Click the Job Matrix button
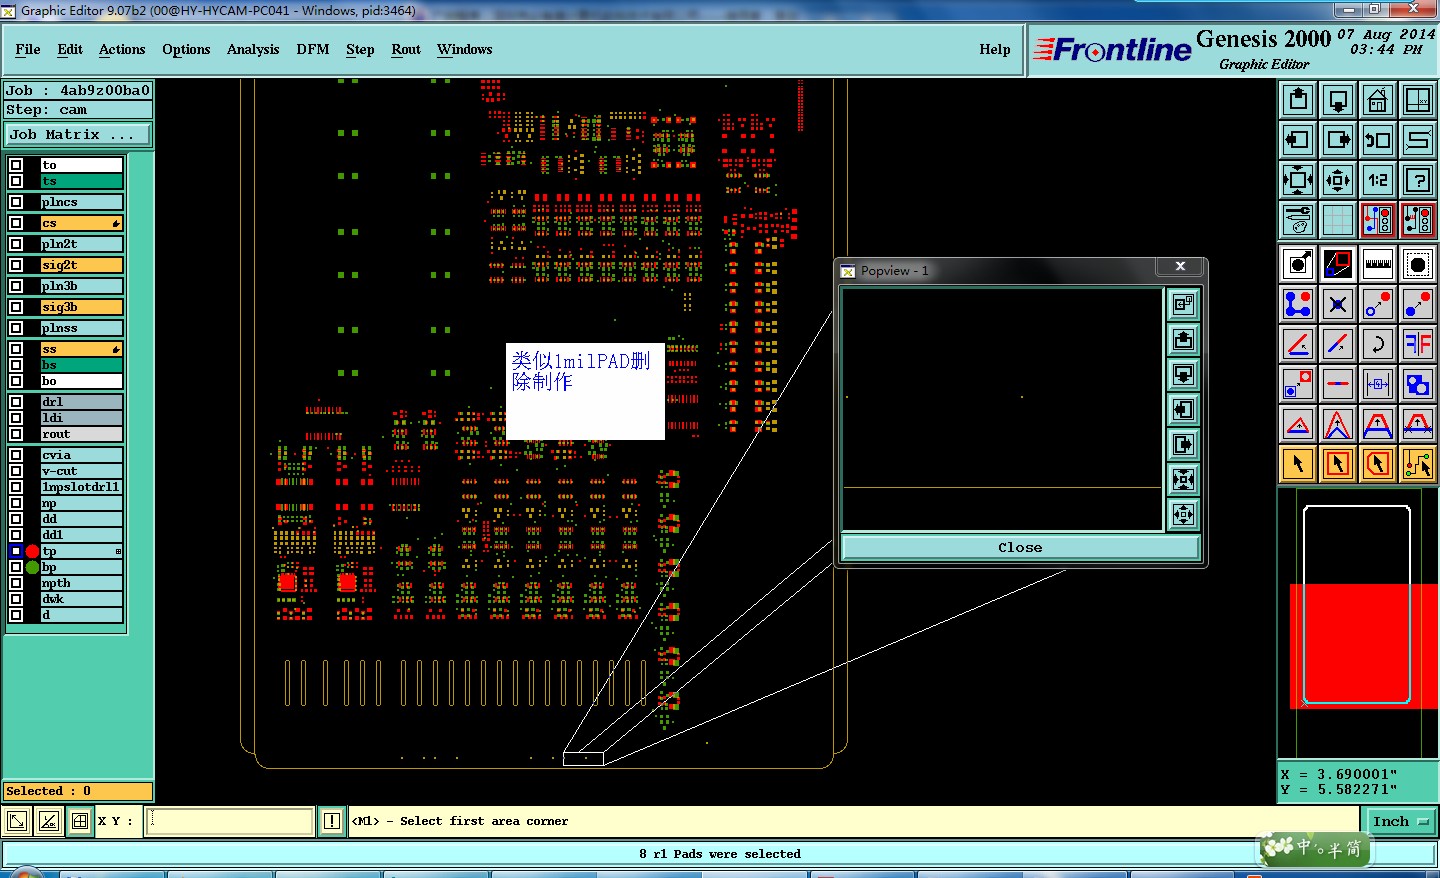 78,134
